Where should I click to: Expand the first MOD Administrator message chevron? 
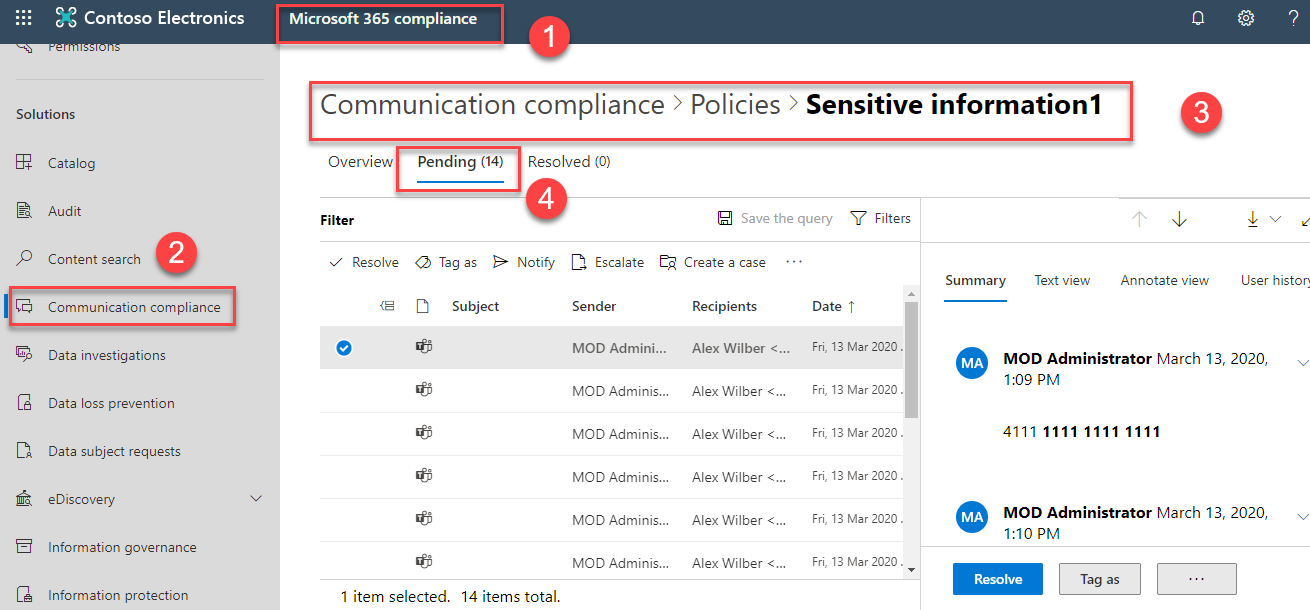tap(1302, 362)
